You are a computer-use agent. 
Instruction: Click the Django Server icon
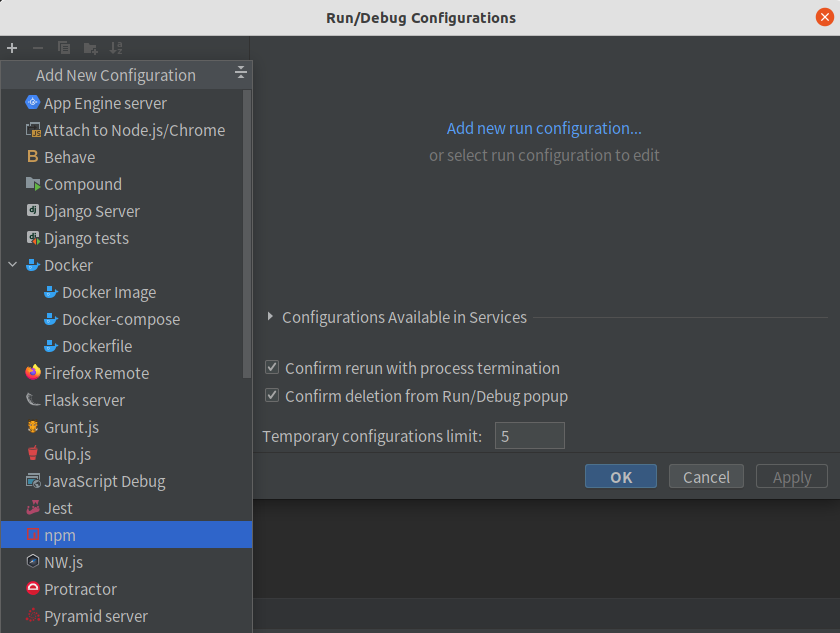[x=33, y=210]
